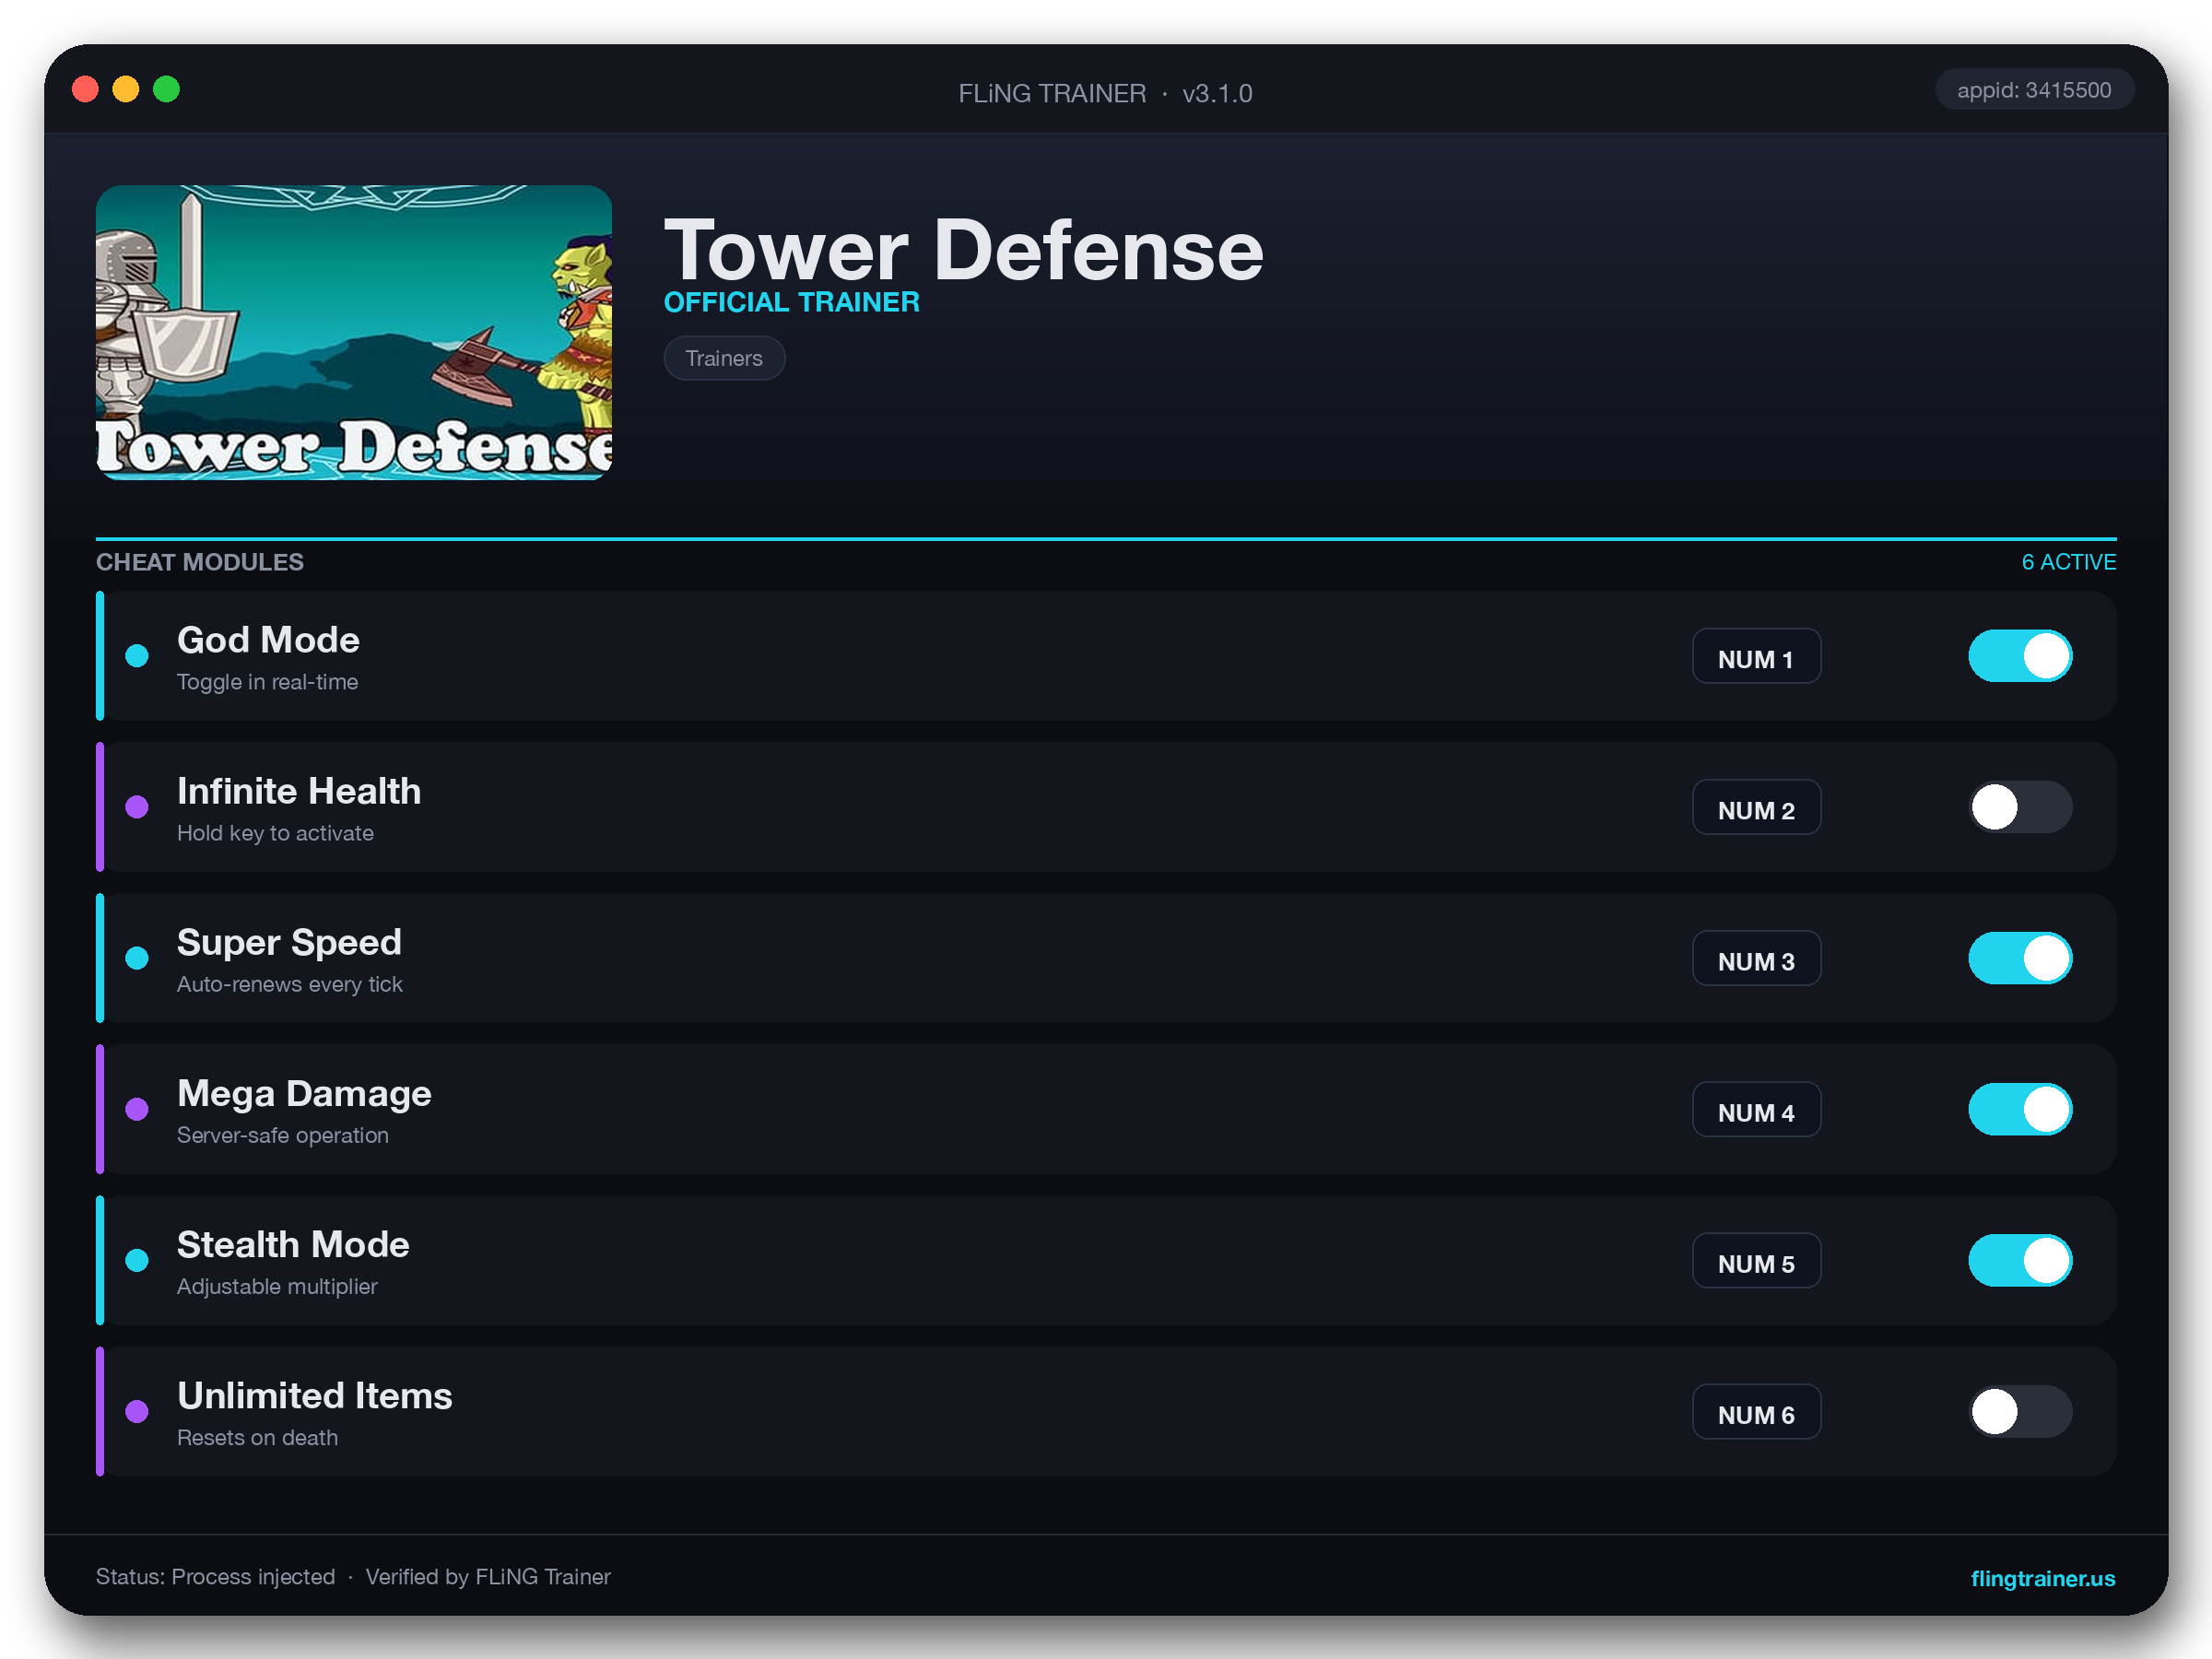Screen dimensions: 2212x1659
Task: Click the Stealth Mode title
Action: pyautogui.click(x=293, y=1244)
